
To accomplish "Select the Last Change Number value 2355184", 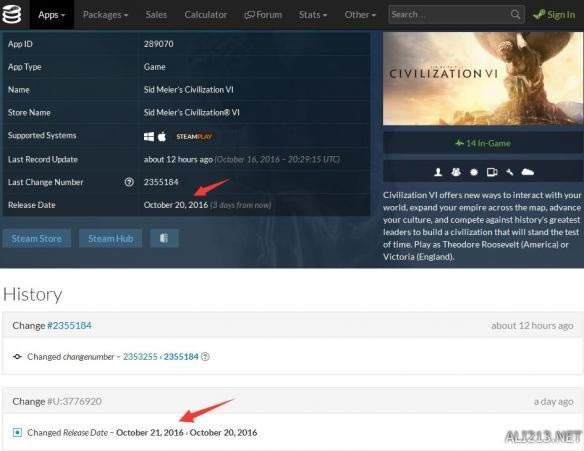I will (161, 182).
